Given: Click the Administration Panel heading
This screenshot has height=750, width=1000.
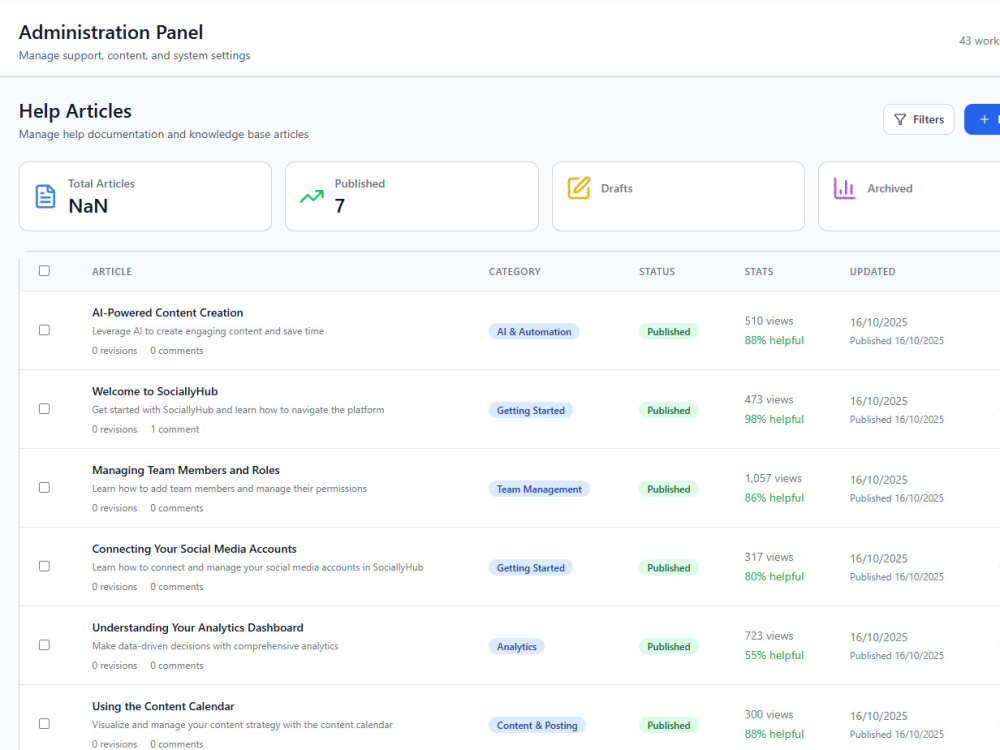Looking at the screenshot, I should pos(111,32).
